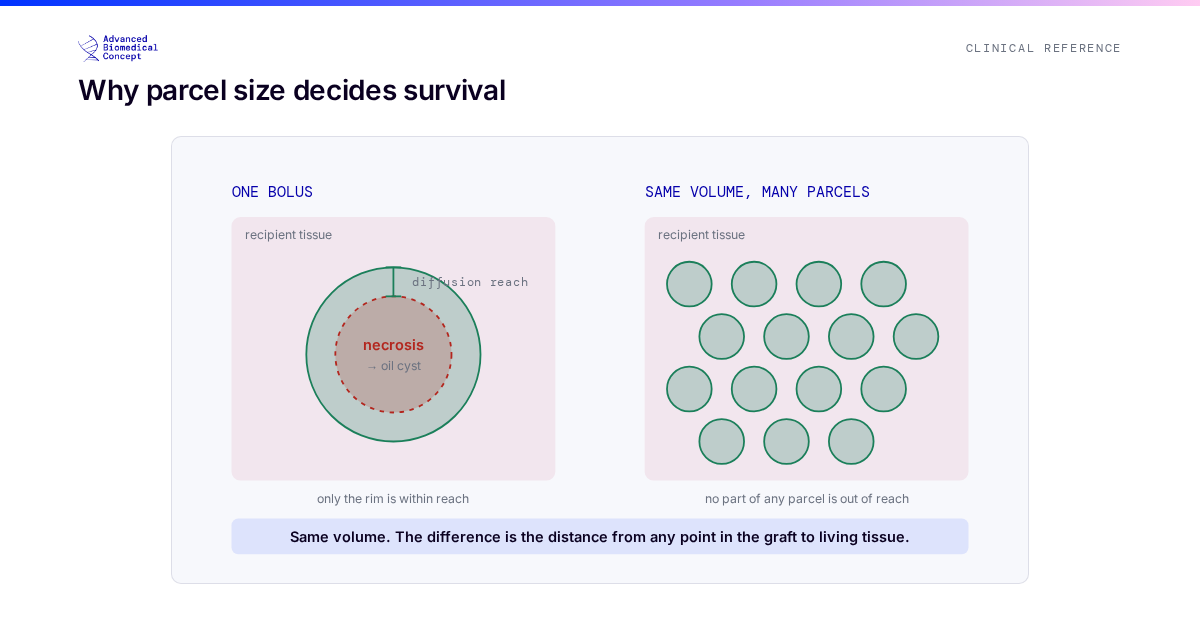Click the 'SAME VOLUME, MANY PARCELS' title

(757, 192)
